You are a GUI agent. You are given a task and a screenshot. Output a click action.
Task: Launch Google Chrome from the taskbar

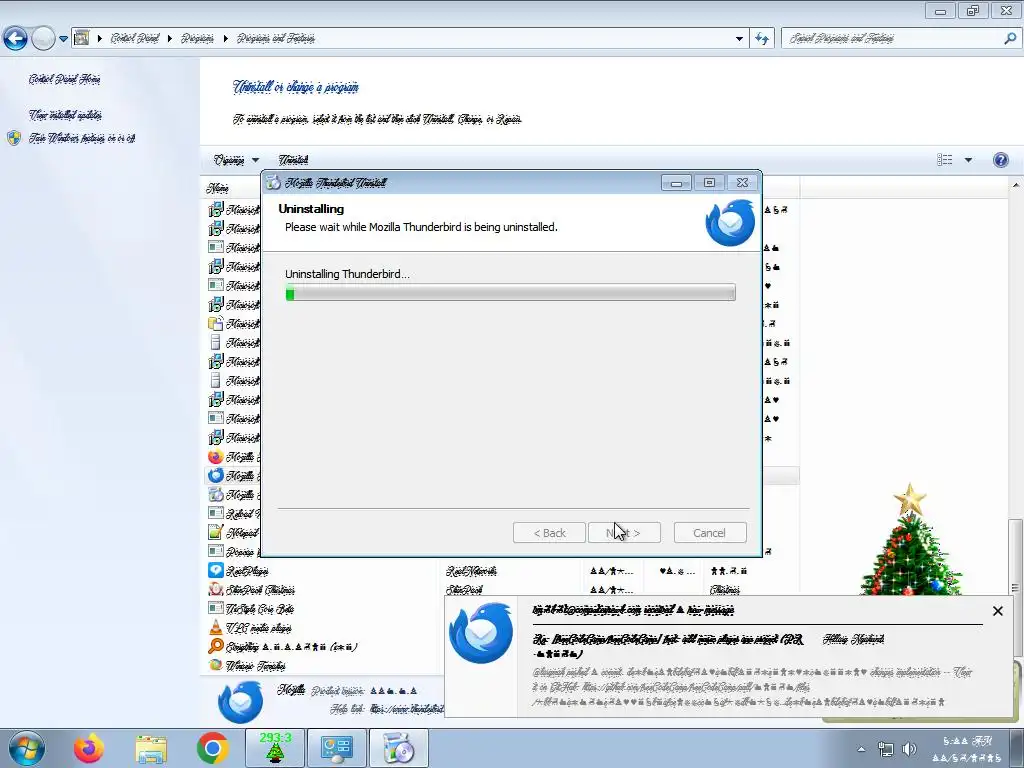pos(212,748)
